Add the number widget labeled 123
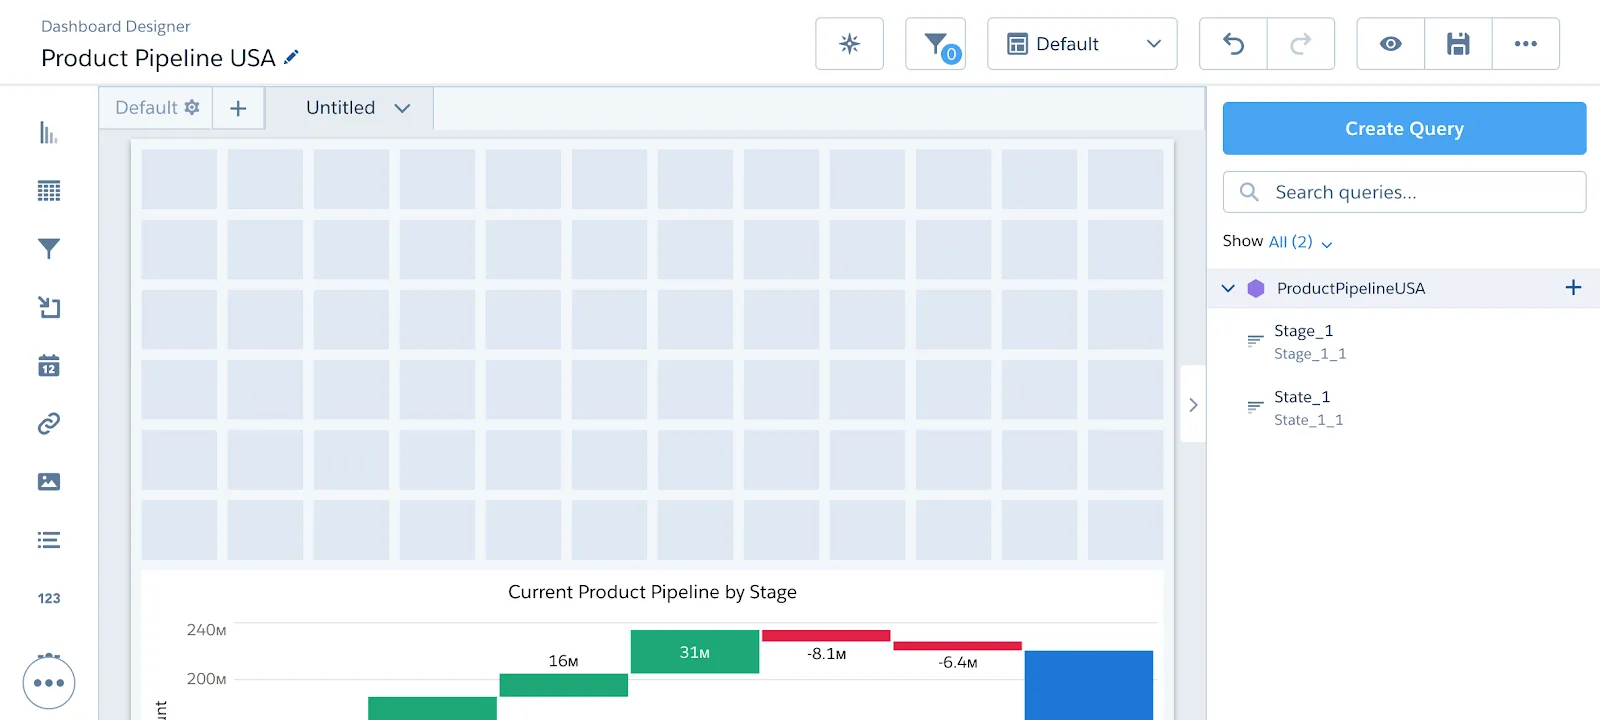 pyautogui.click(x=49, y=598)
